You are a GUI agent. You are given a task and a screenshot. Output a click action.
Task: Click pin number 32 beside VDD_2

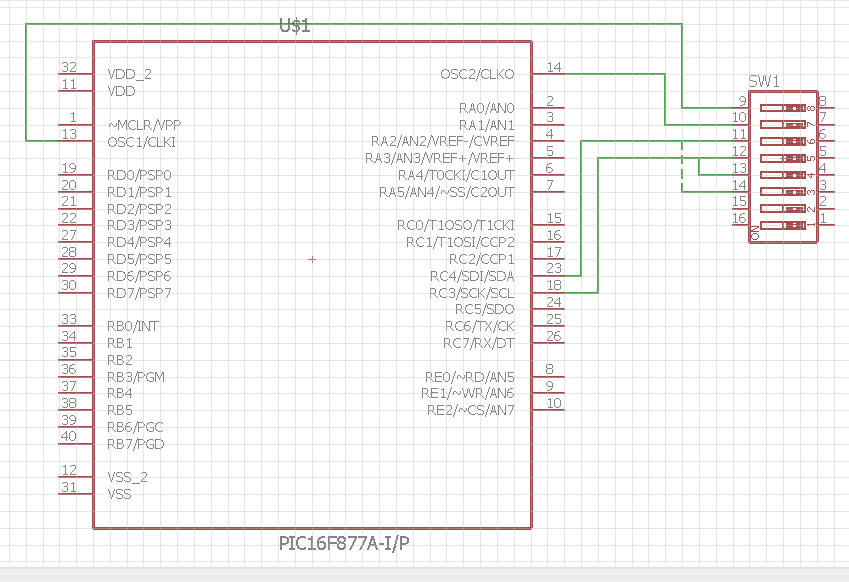tap(69, 67)
